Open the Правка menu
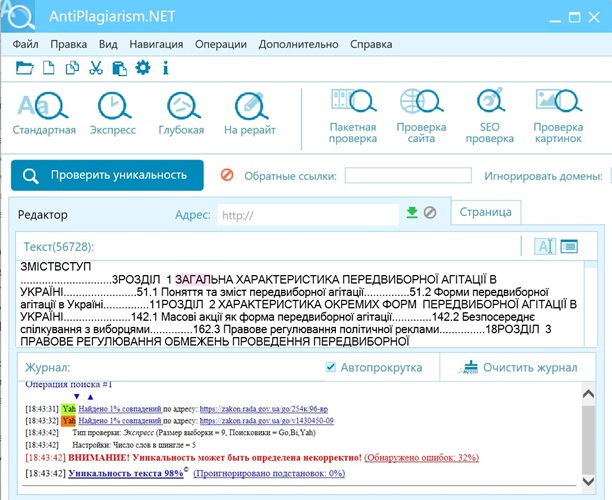Image resolution: width=612 pixels, height=500 pixels. pos(69,44)
